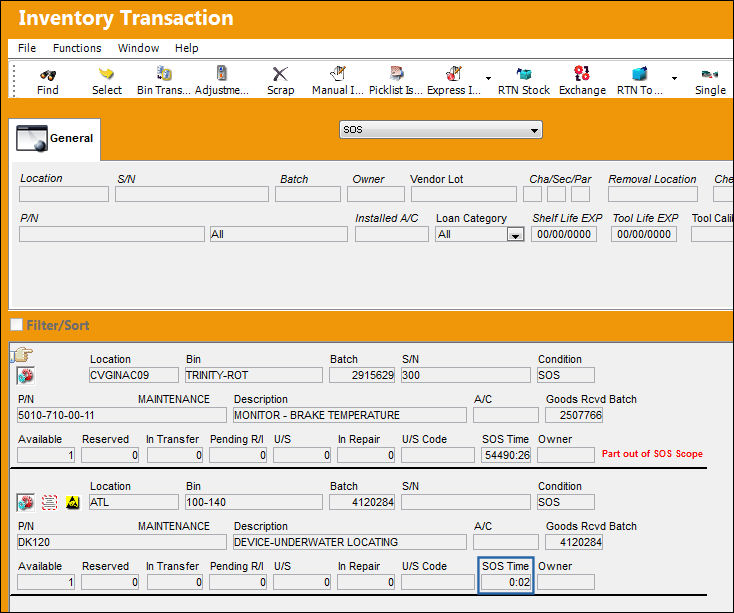Screen dimensions: 734x613
Task: Click part number '5010-710-00-11'
Action: coord(122,415)
